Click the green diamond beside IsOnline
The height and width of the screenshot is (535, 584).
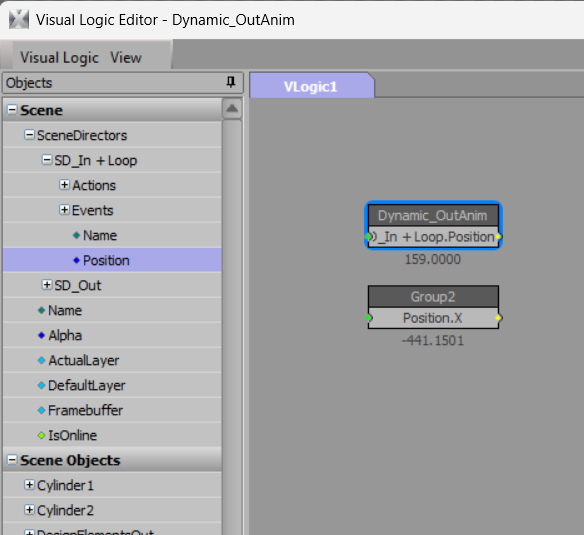point(41,435)
